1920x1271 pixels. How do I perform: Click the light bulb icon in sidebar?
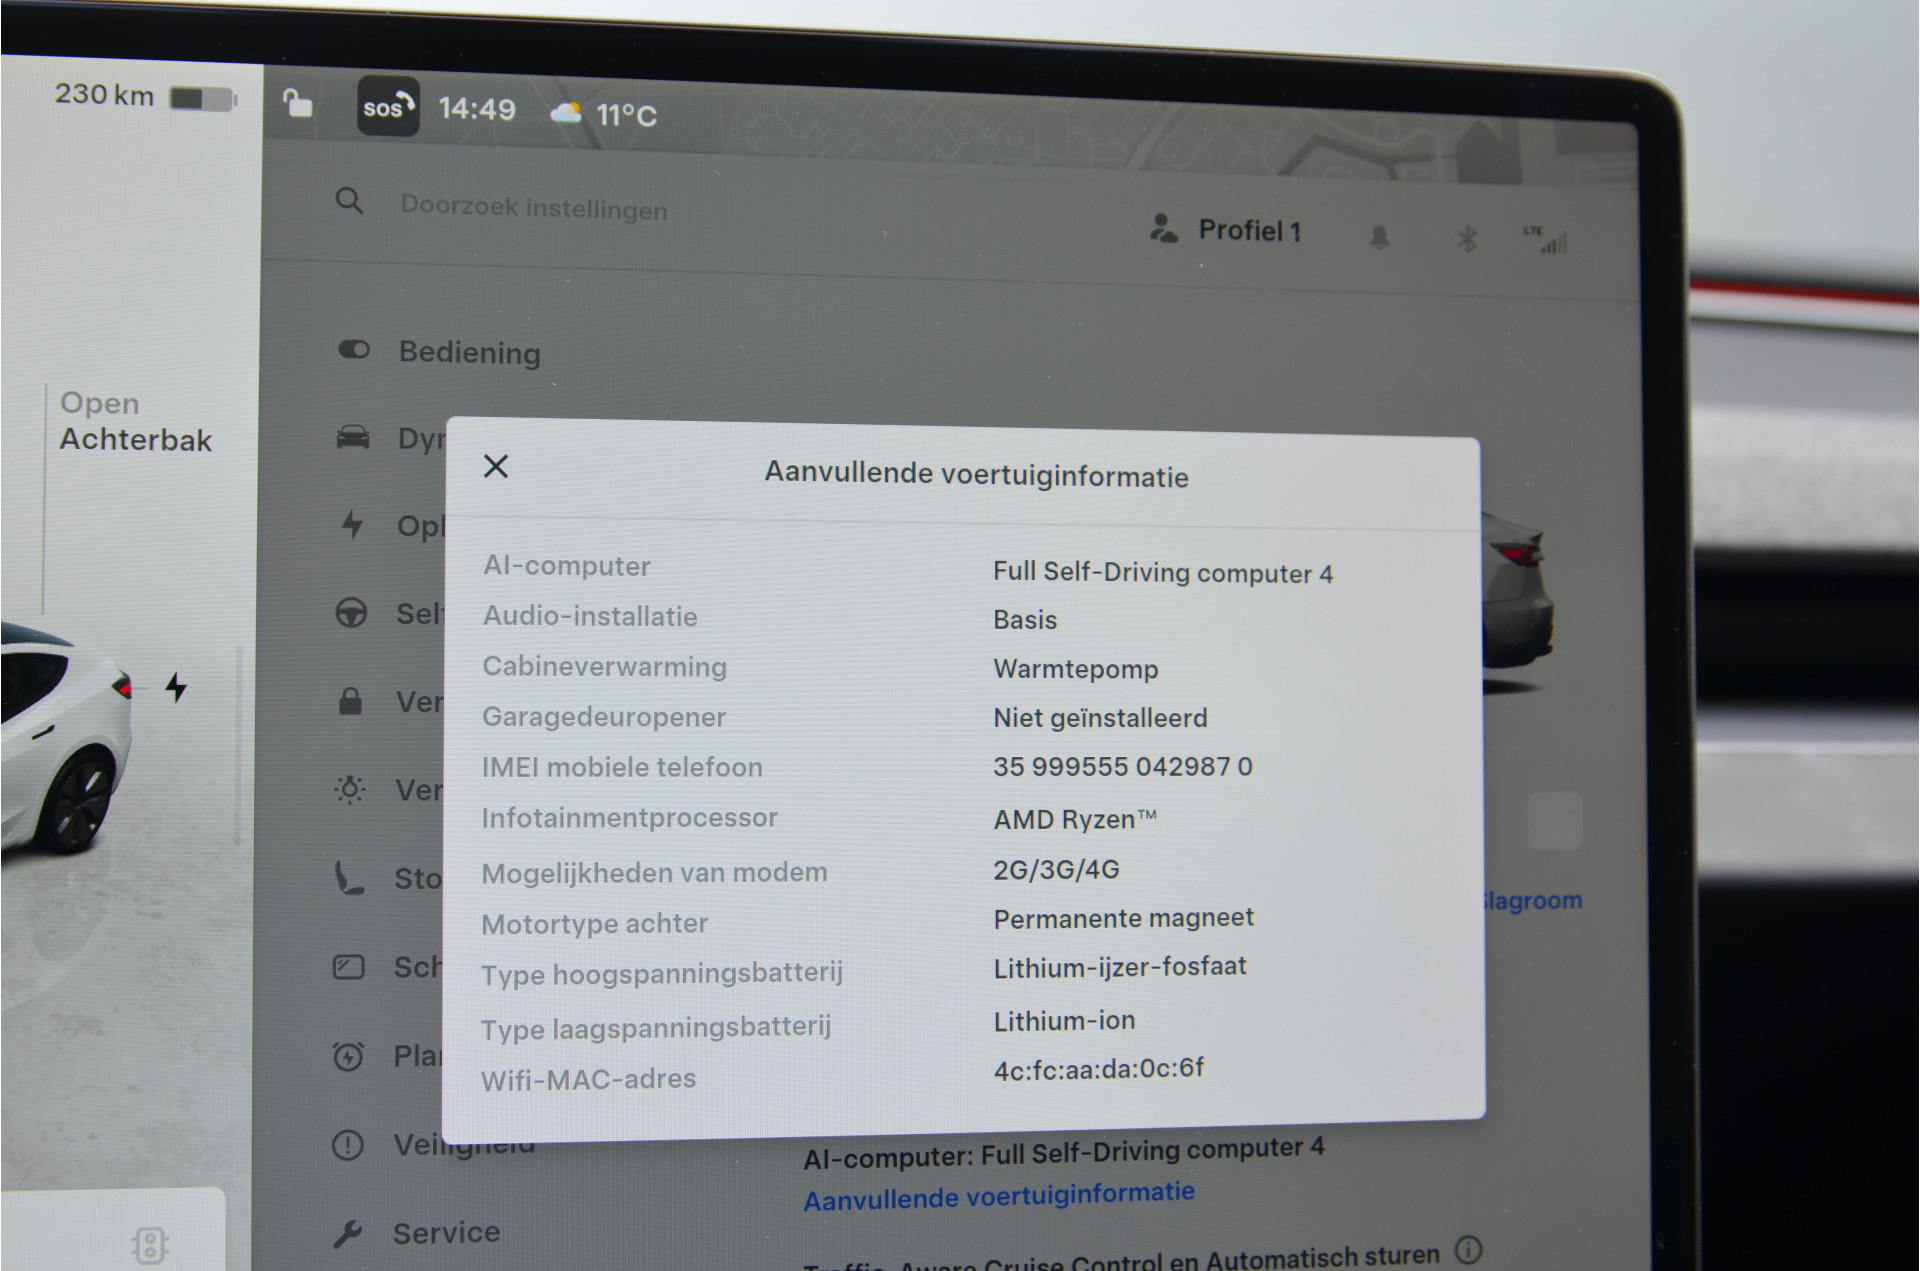pos(349,789)
